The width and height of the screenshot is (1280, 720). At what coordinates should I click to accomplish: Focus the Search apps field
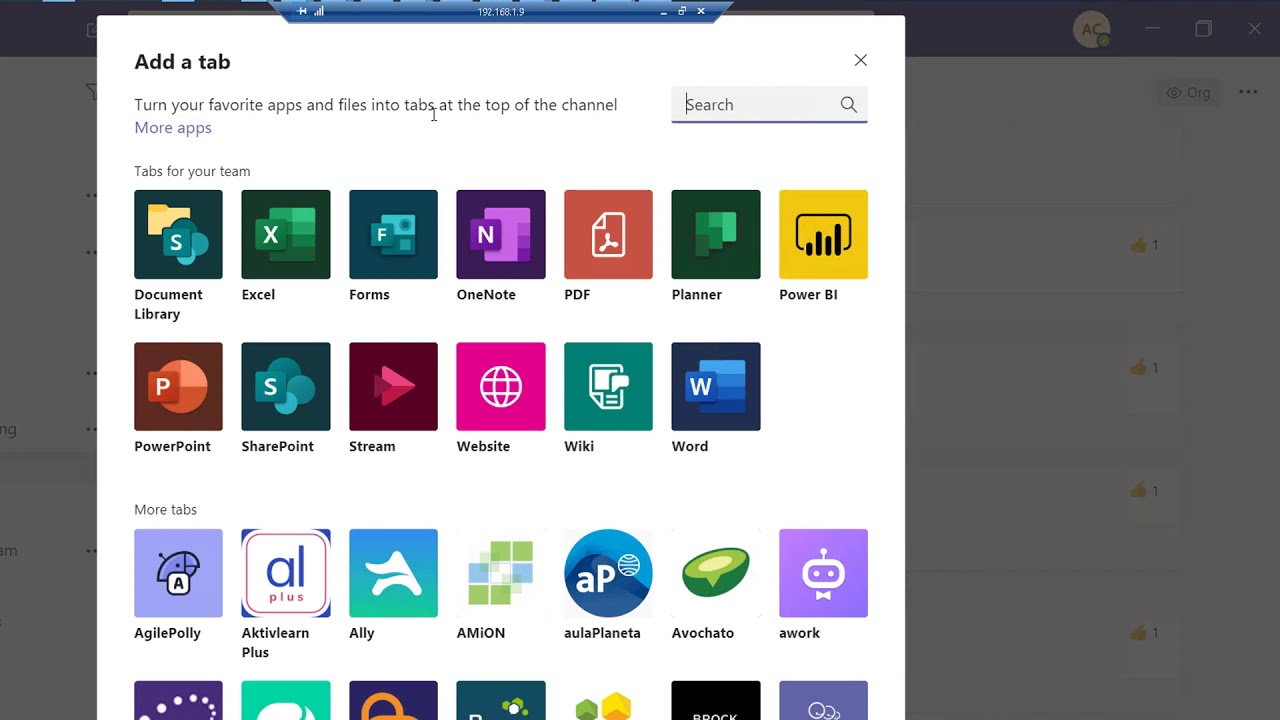(769, 104)
